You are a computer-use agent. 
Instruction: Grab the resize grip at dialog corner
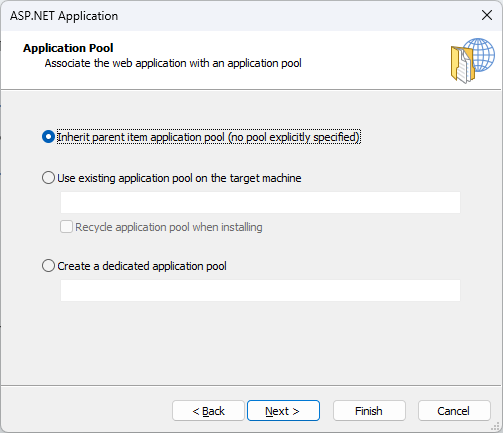point(495,427)
